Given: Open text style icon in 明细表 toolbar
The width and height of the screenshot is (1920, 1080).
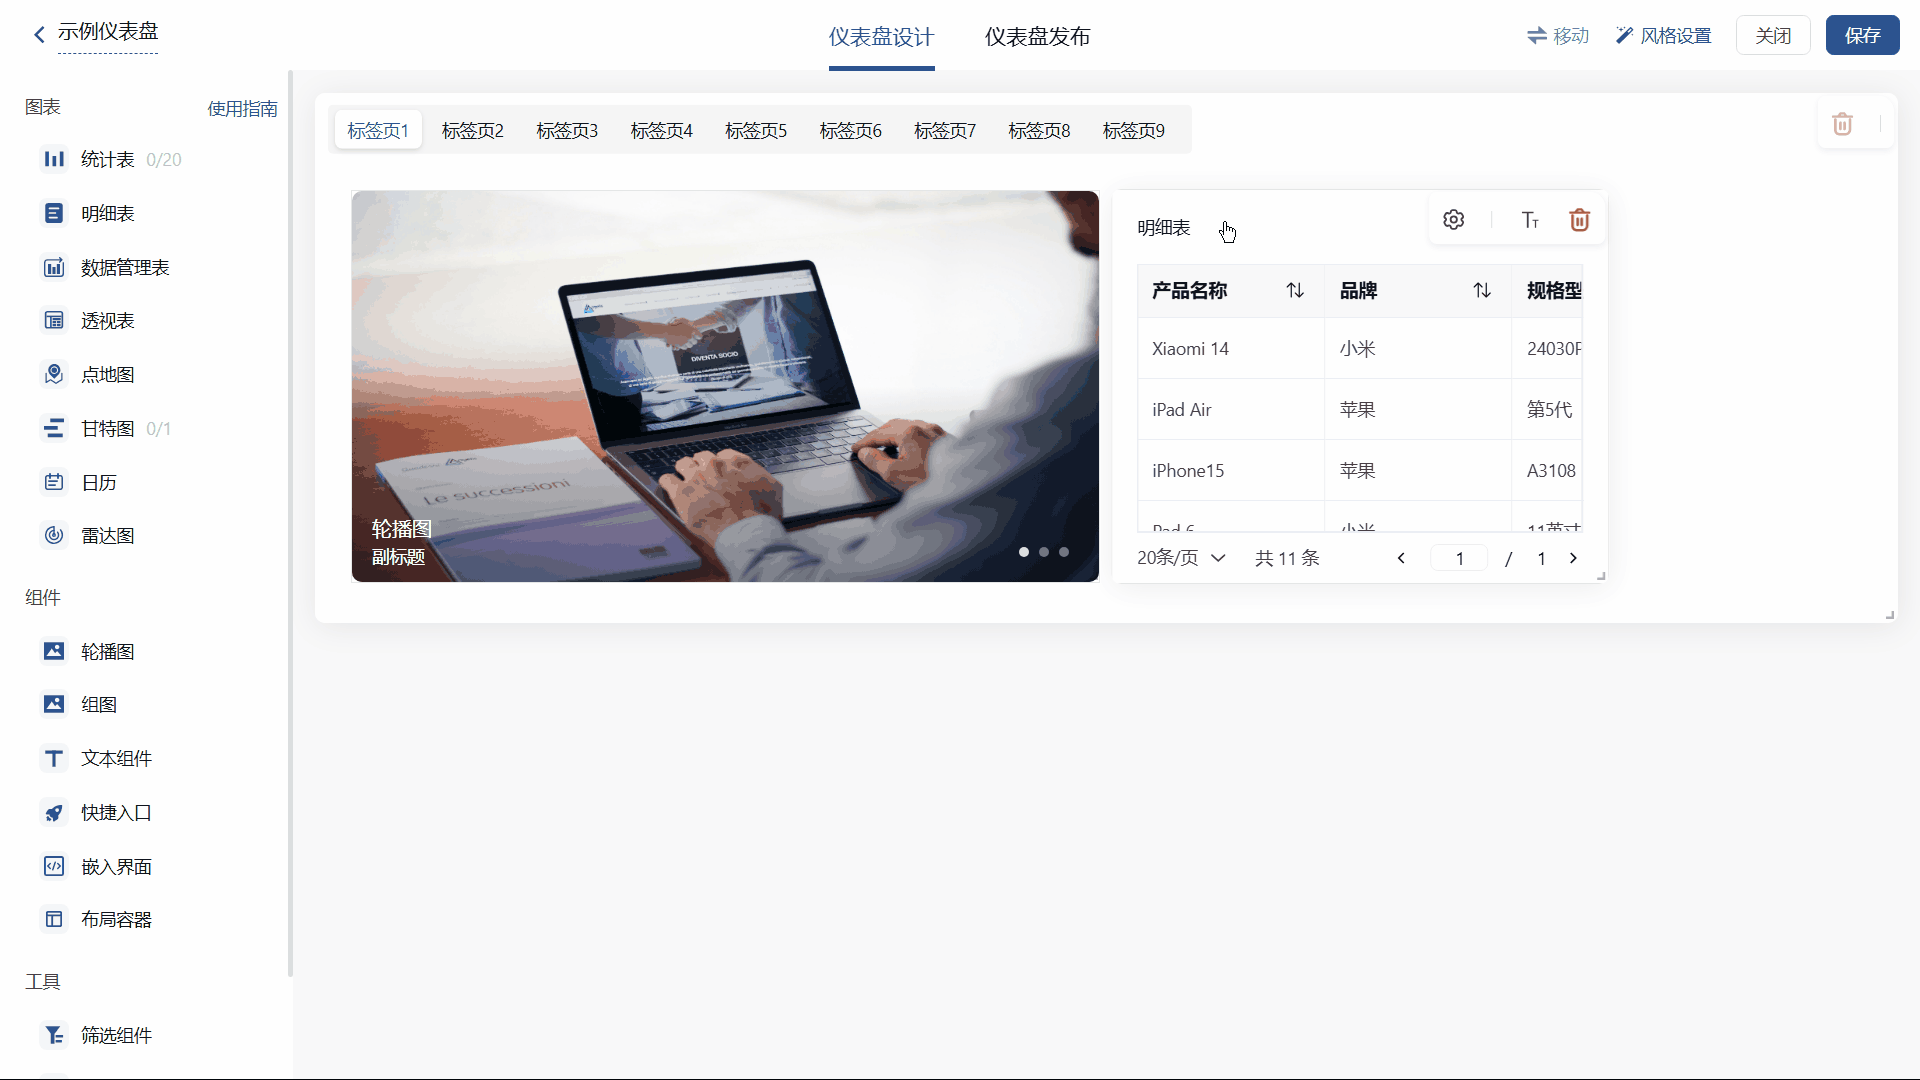Looking at the screenshot, I should [1530, 220].
